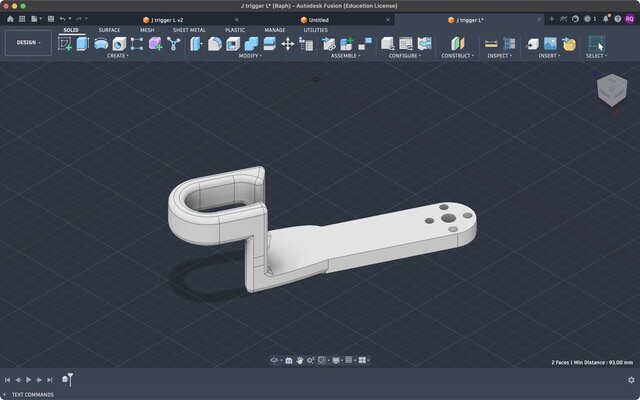Viewport: 640px width, 400px height.
Task: Activate the Select window tool icon
Action: tap(596, 44)
